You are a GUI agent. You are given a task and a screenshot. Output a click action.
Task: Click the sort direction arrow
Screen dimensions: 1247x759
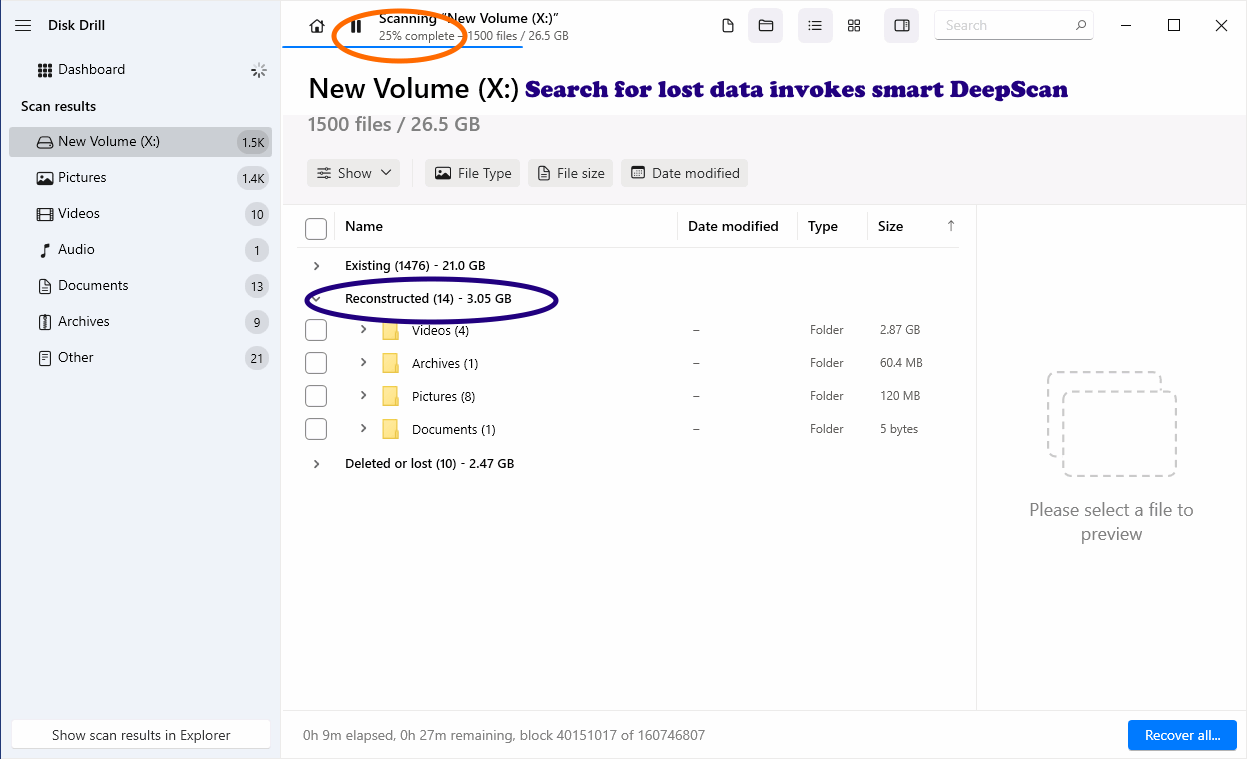pyautogui.click(x=951, y=226)
